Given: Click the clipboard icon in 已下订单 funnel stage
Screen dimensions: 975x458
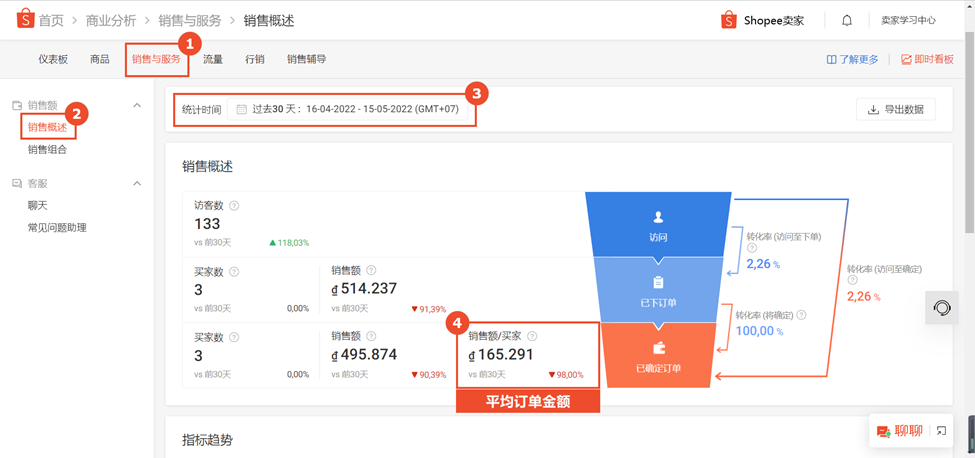Looking at the screenshot, I should click(658, 283).
